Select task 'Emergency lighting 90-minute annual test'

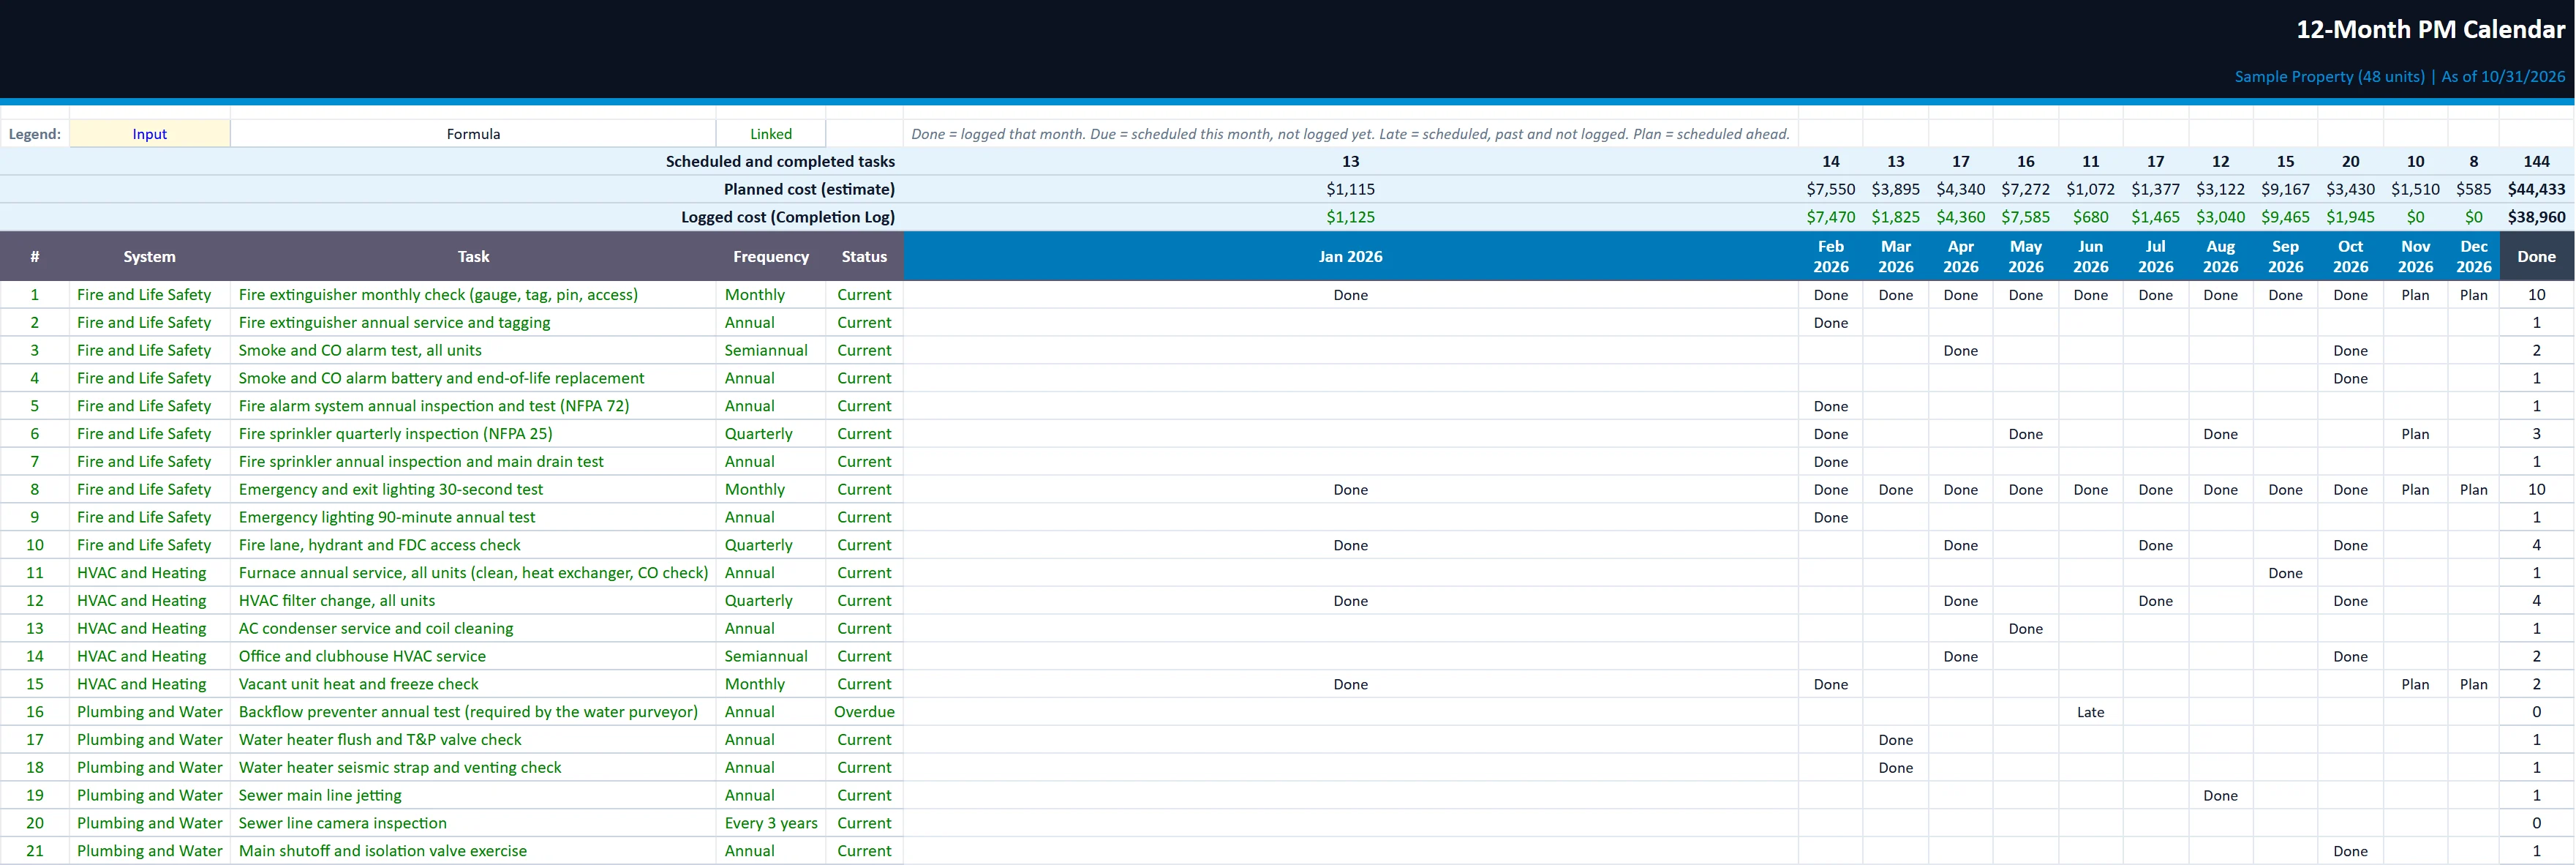pyautogui.click(x=386, y=517)
